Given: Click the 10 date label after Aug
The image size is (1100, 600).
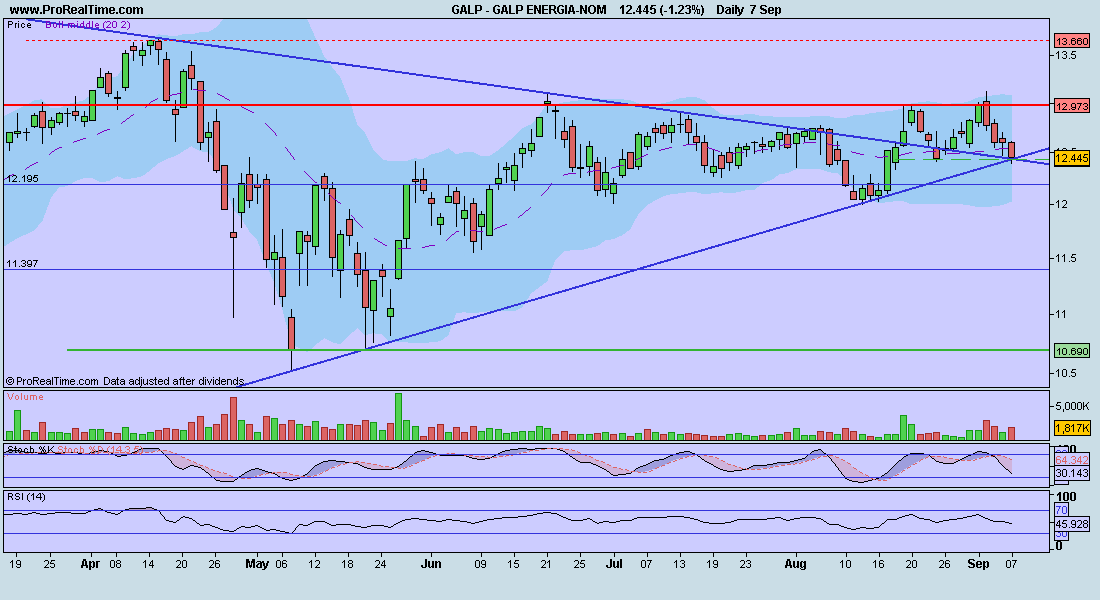Looking at the screenshot, I should click(x=845, y=564).
